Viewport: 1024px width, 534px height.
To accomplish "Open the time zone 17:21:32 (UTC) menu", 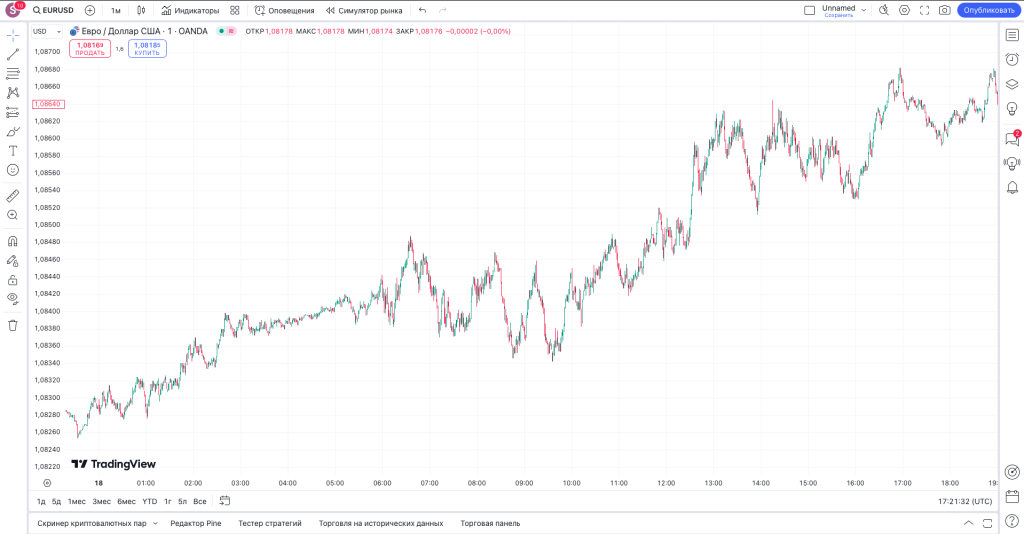I will (x=965, y=501).
